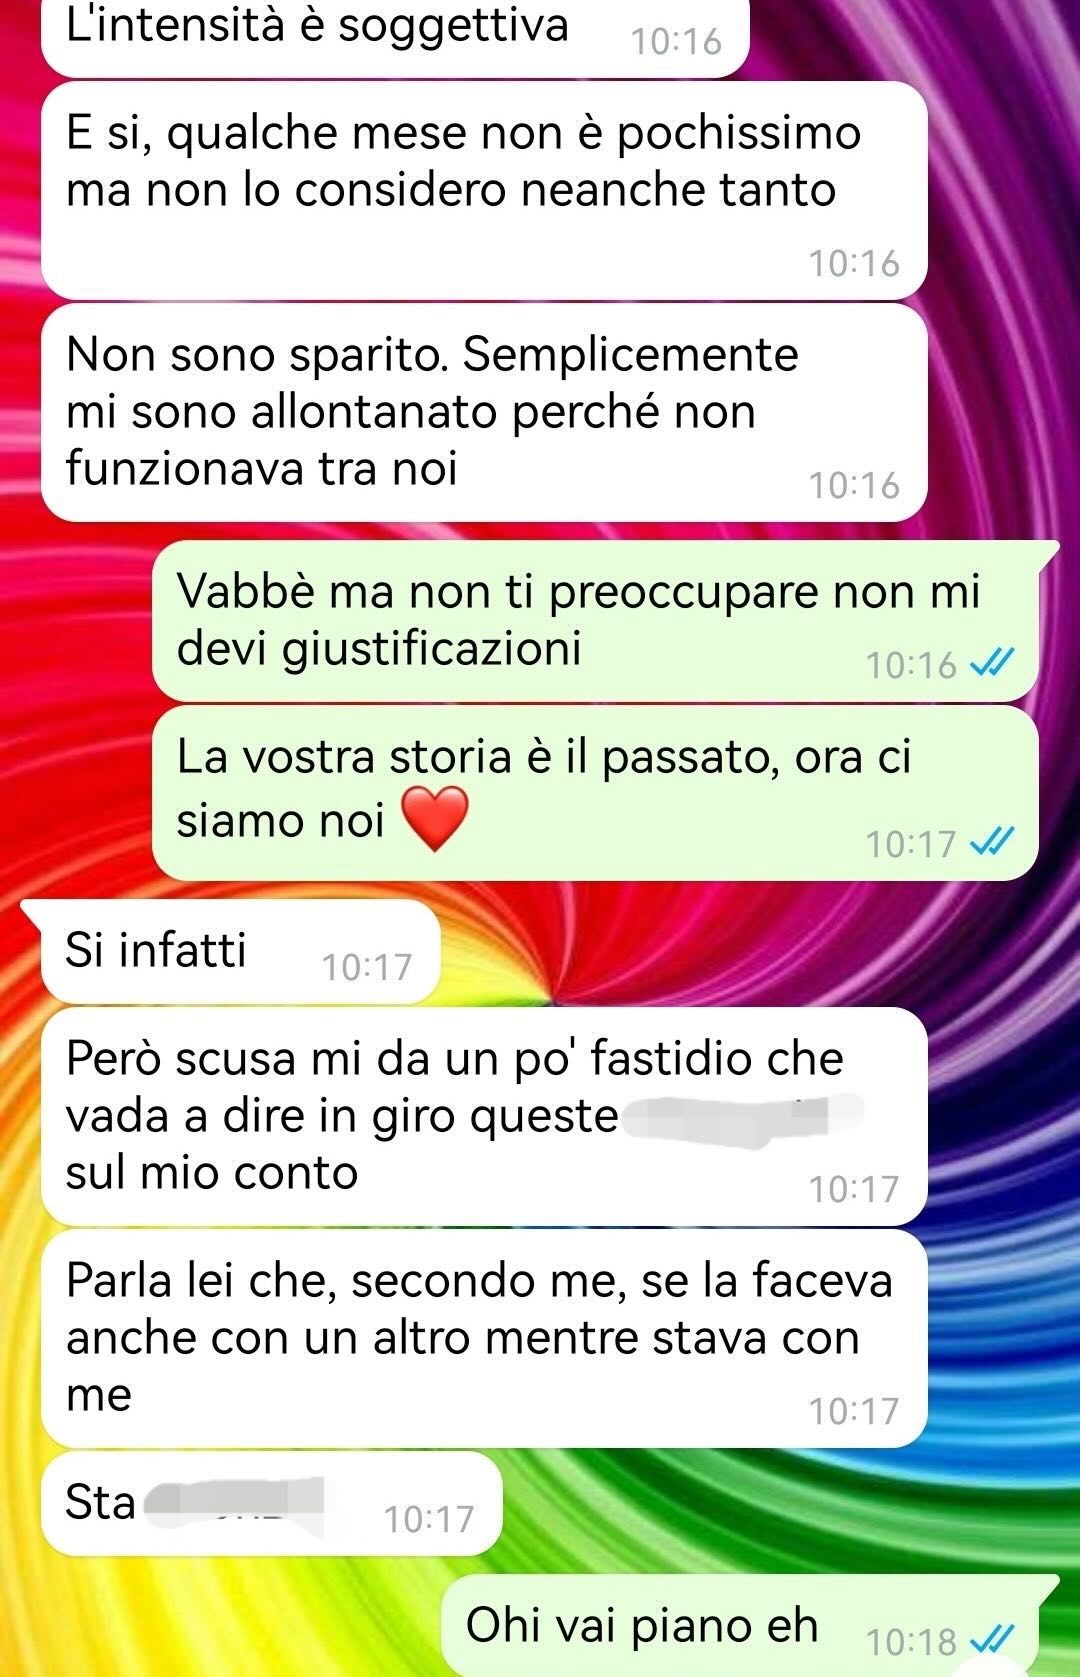This screenshot has width=1080, height=1677.
Task: Select the 'Parla lei che, secondo me' message
Action: pyautogui.click(x=484, y=1338)
